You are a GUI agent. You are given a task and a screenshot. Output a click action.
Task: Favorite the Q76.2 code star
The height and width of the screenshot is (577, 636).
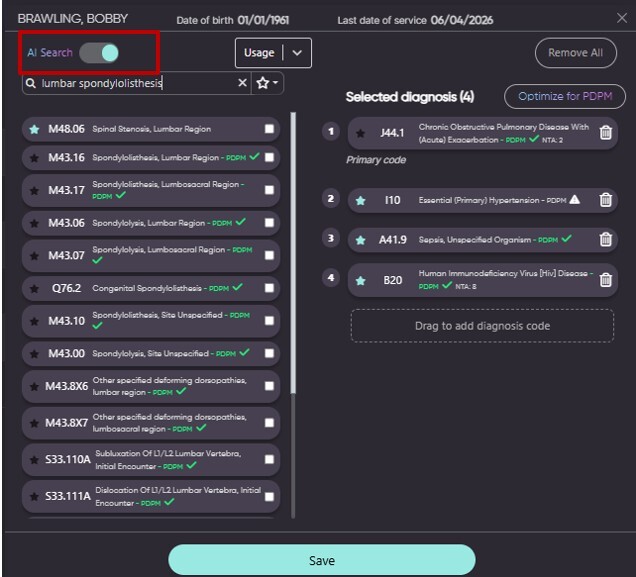click(34, 288)
